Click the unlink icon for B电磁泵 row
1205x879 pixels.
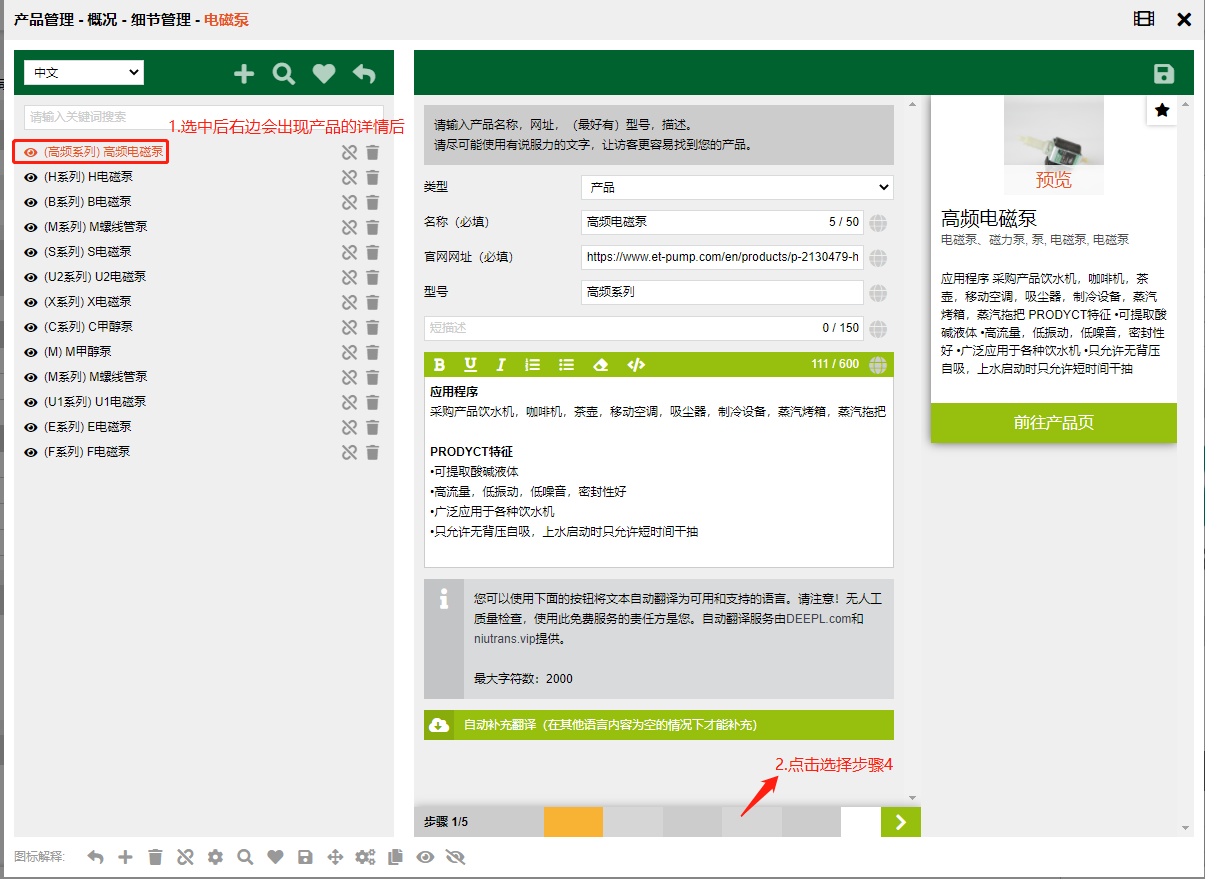(349, 202)
